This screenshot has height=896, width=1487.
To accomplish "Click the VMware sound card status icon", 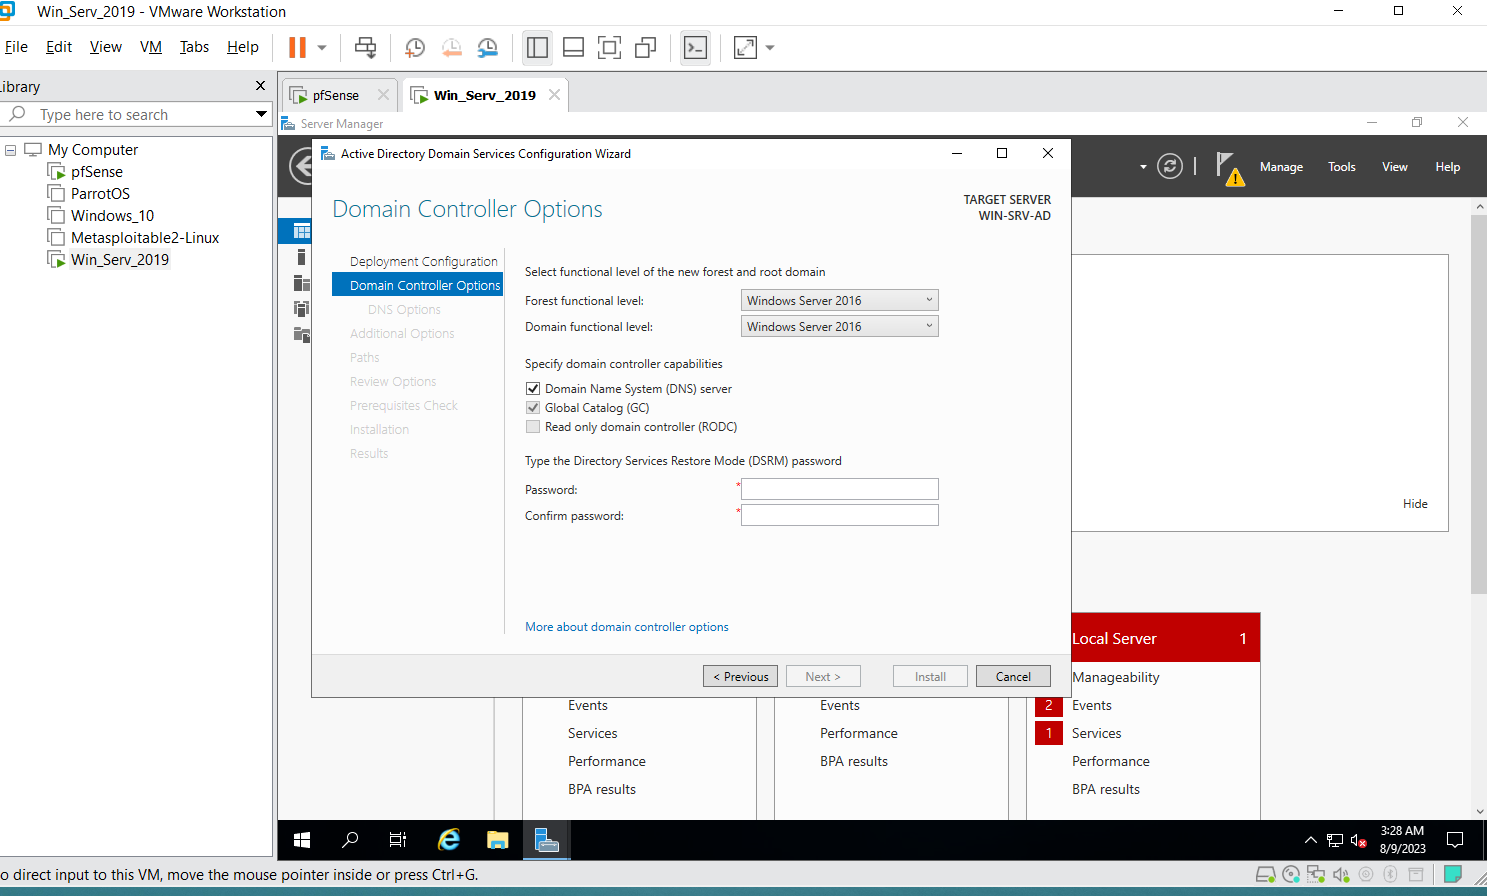I will coord(1341,875).
